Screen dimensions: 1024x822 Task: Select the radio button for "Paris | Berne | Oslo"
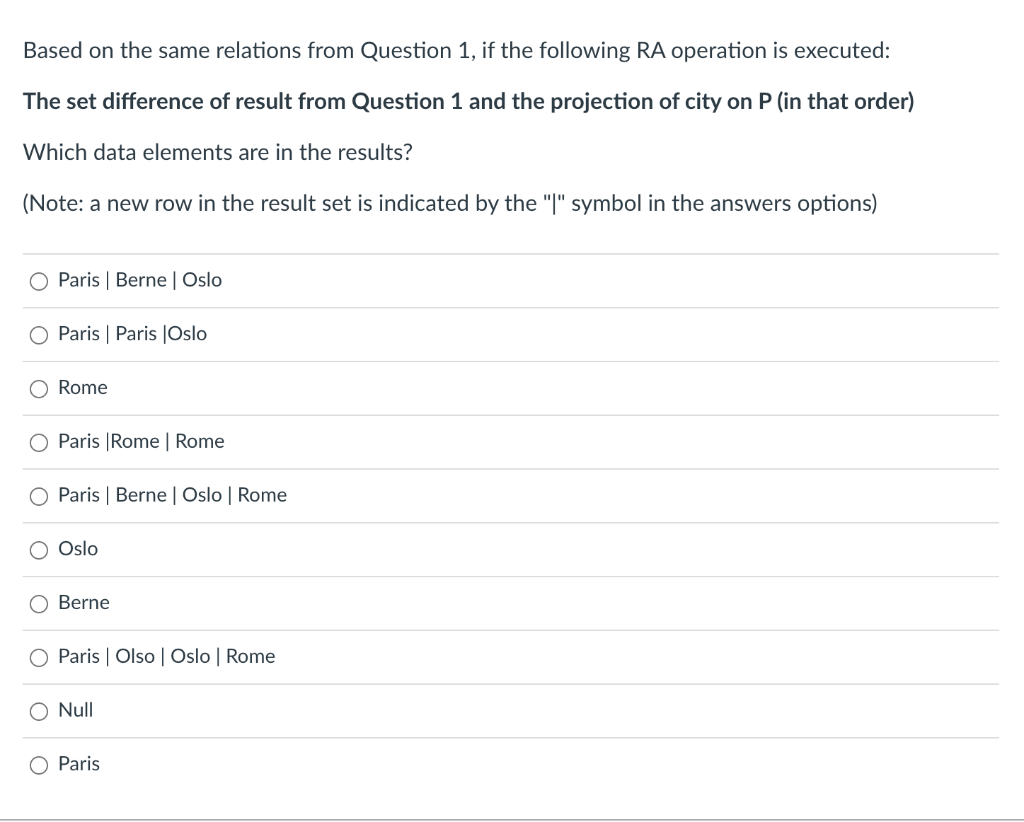click(x=38, y=281)
